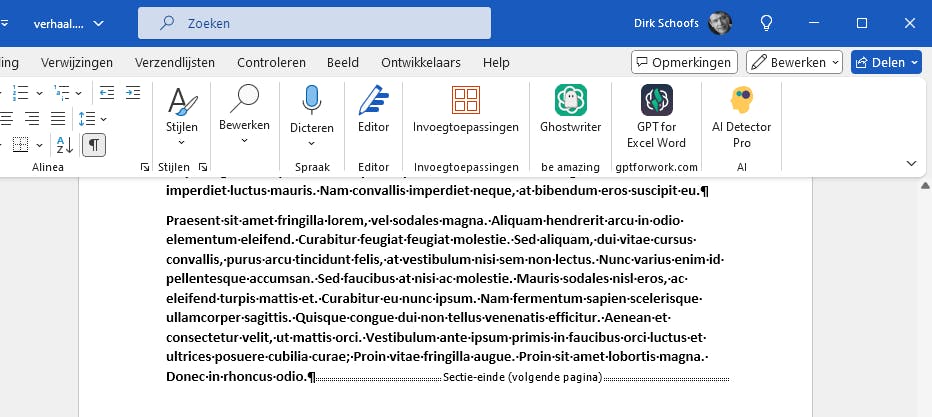Sort paragraphs with the A-Z sort icon
The width and height of the screenshot is (932, 417).
click(64, 145)
